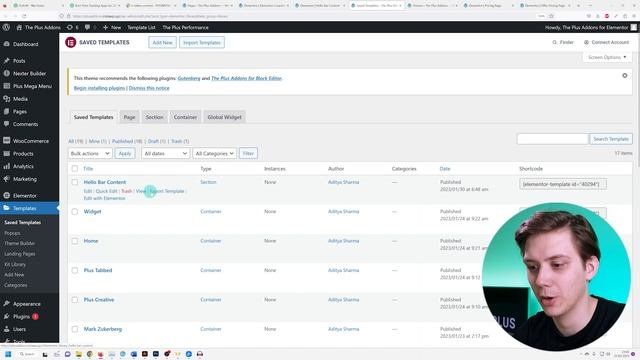Check the Hello Bar Content row checkbox
The image size is (640, 360).
click(x=75, y=182)
